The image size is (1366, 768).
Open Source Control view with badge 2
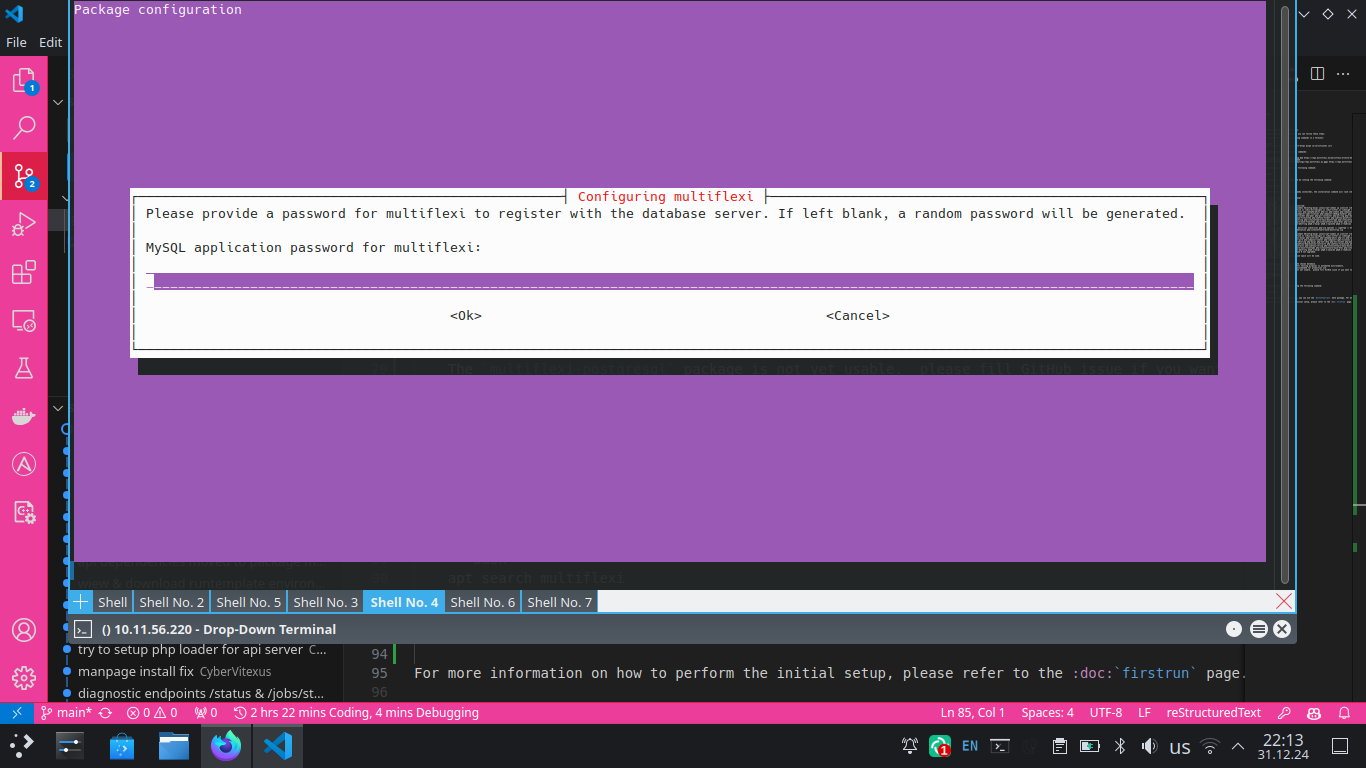(x=24, y=177)
